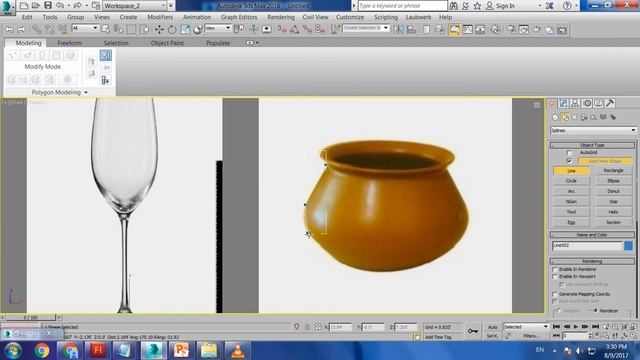
Task: Check Enable In Viewport option
Action: coord(555,277)
